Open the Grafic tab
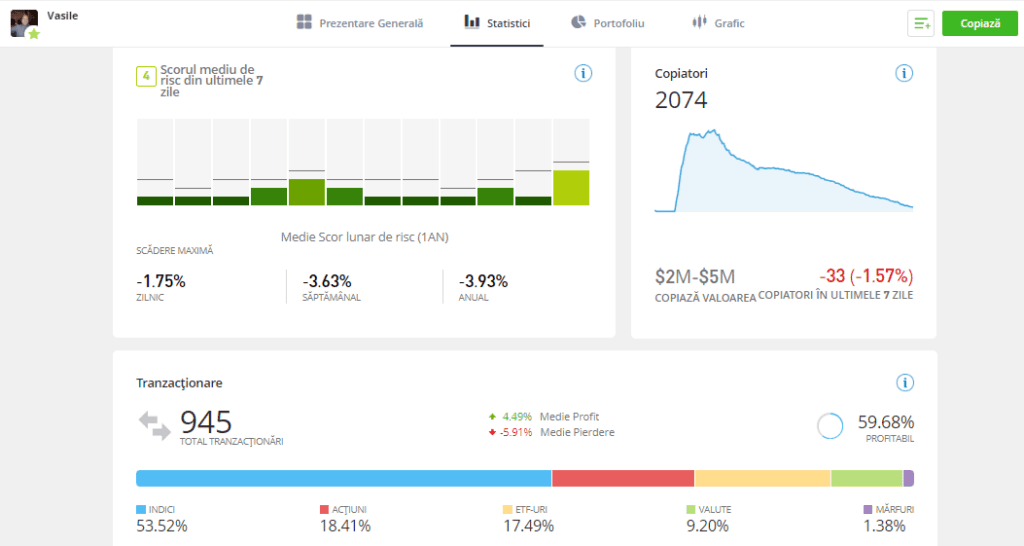The image size is (1024, 546). [x=717, y=23]
